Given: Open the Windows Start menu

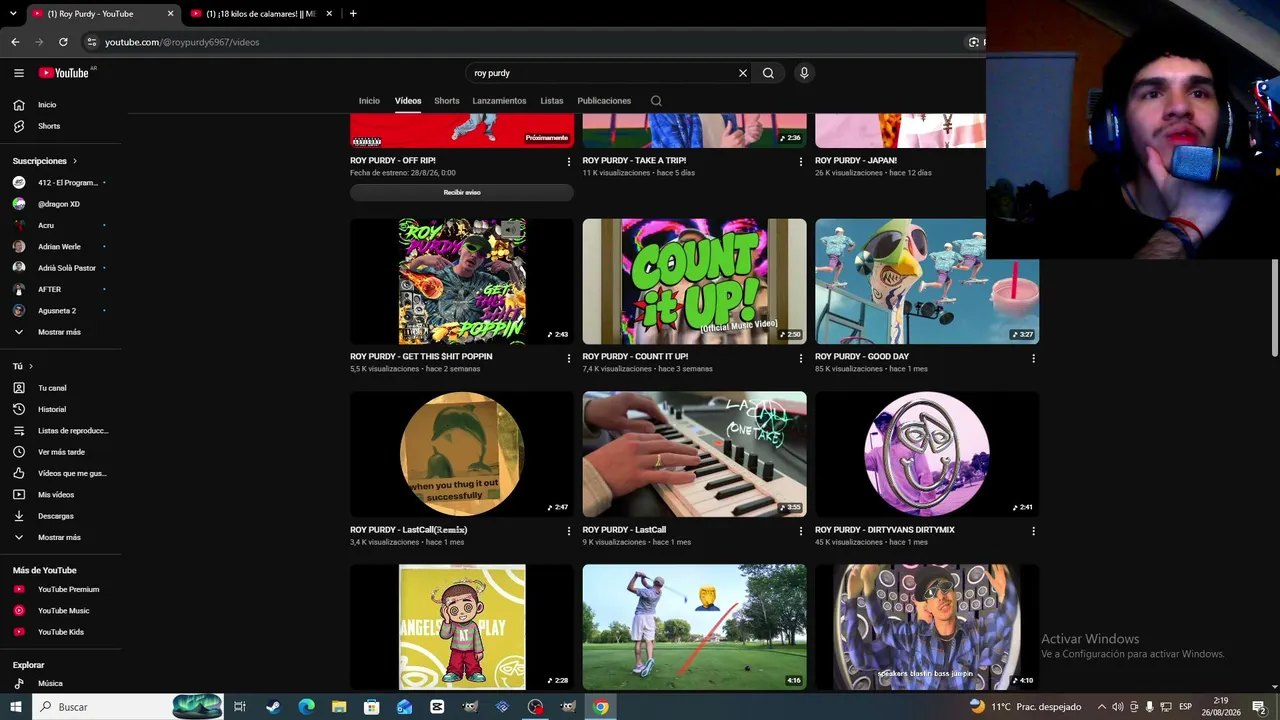Looking at the screenshot, I should 15,707.
